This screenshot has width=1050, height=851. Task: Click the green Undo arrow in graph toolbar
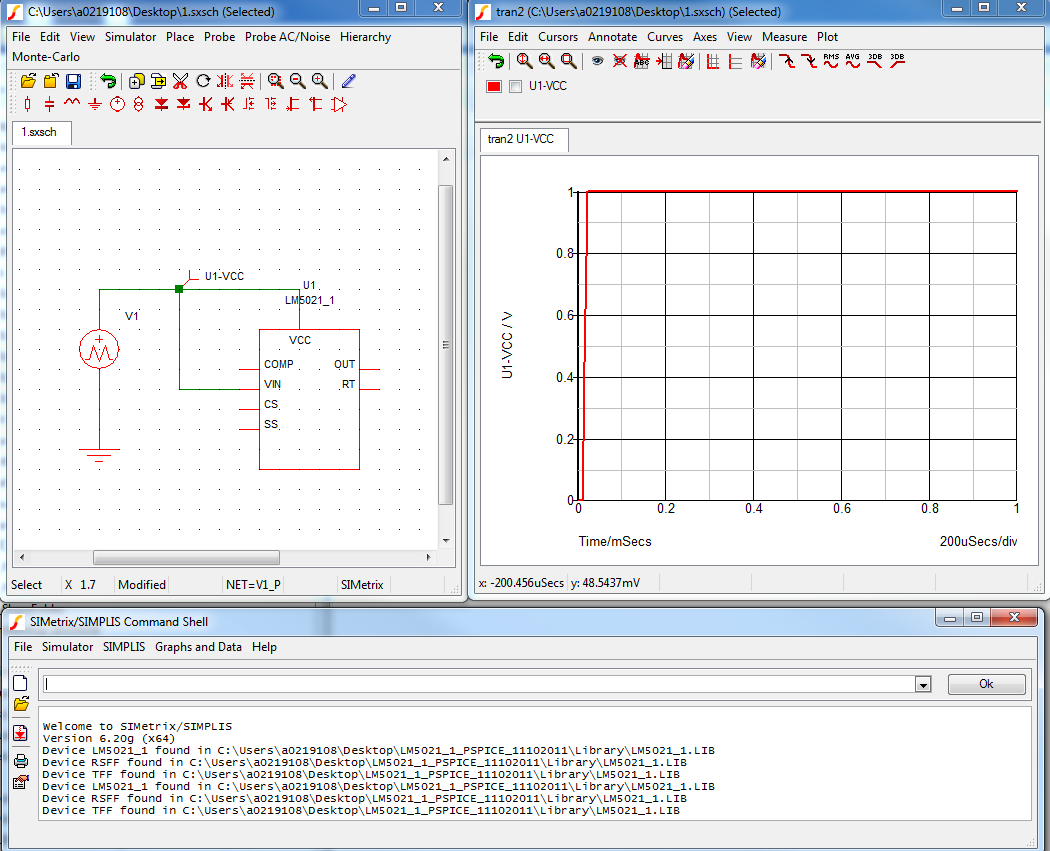pyautogui.click(x=495, y=61)
